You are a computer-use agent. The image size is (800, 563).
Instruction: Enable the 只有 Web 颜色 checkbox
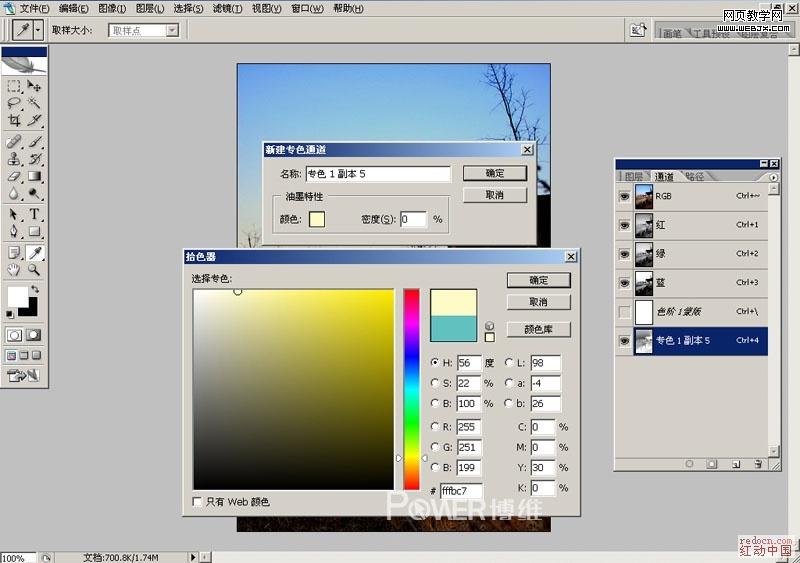point(197,502)
